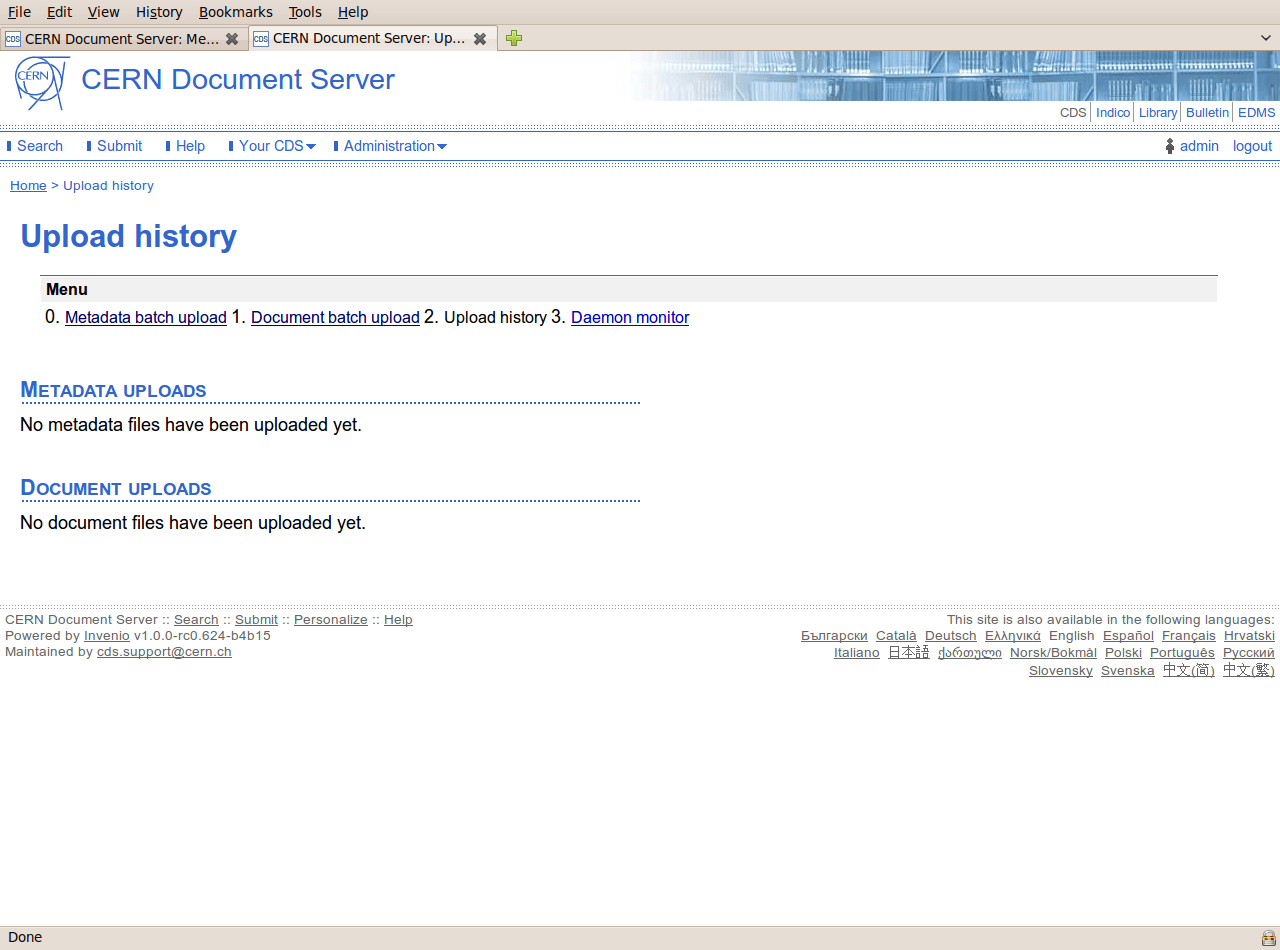Click the CERN Document Server title link

[238, 79]
